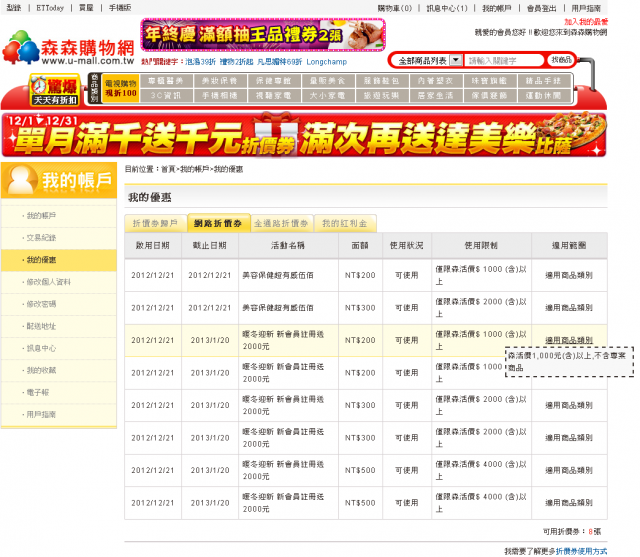Select hot keyword 禮物2折起
Image resolution: width=640 pixels, height=557 pixels.
(236, 62)
